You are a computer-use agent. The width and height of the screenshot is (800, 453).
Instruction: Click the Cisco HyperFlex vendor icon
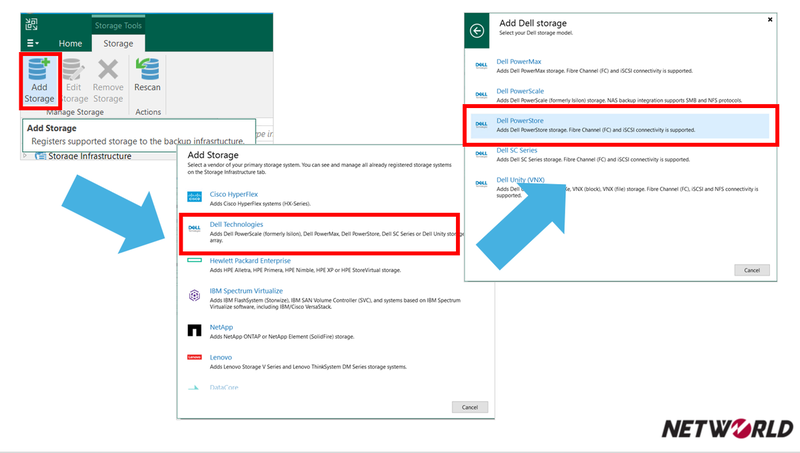tap(194, 197)
